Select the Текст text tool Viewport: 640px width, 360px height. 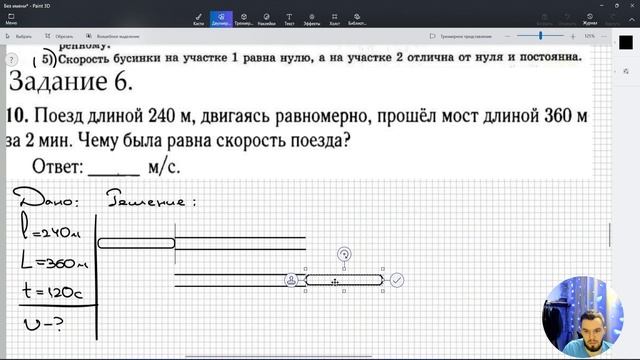pyautogui.click(x=289, y=19)
